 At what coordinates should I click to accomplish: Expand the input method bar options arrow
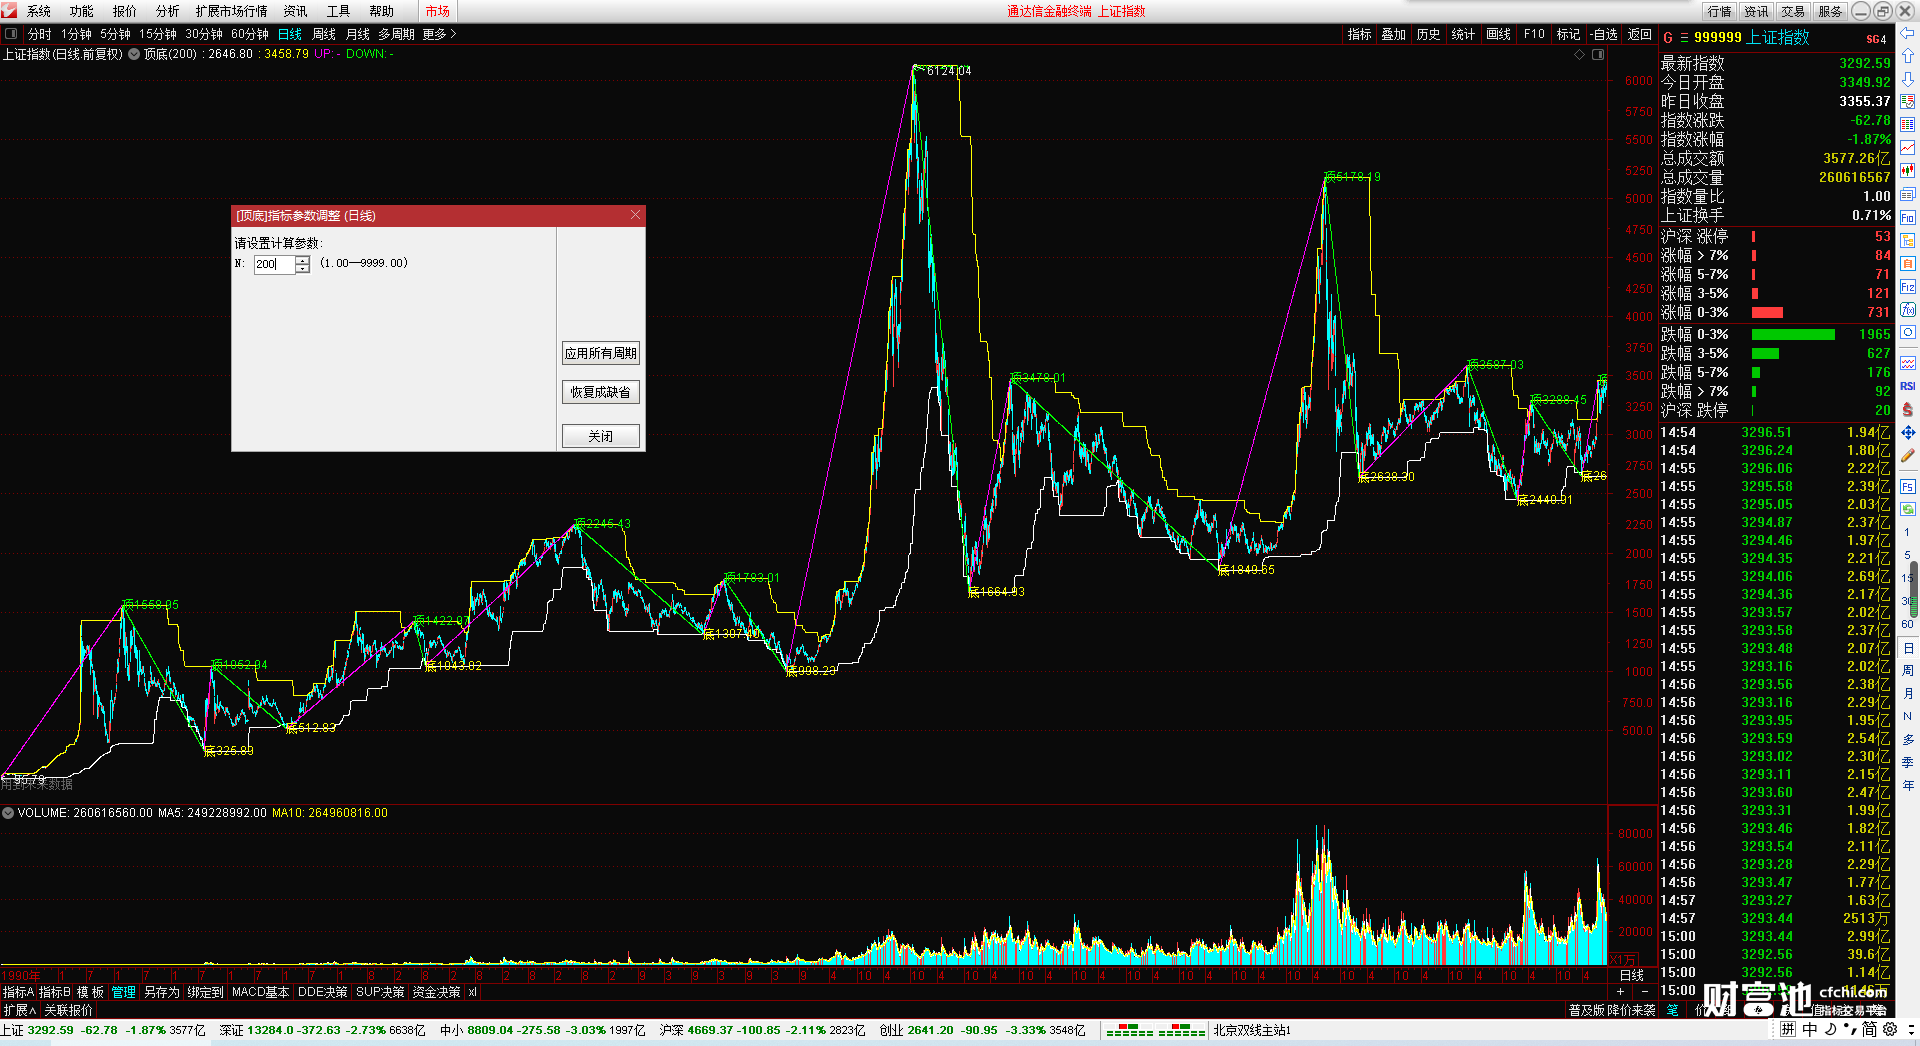click(1909, 1029)
